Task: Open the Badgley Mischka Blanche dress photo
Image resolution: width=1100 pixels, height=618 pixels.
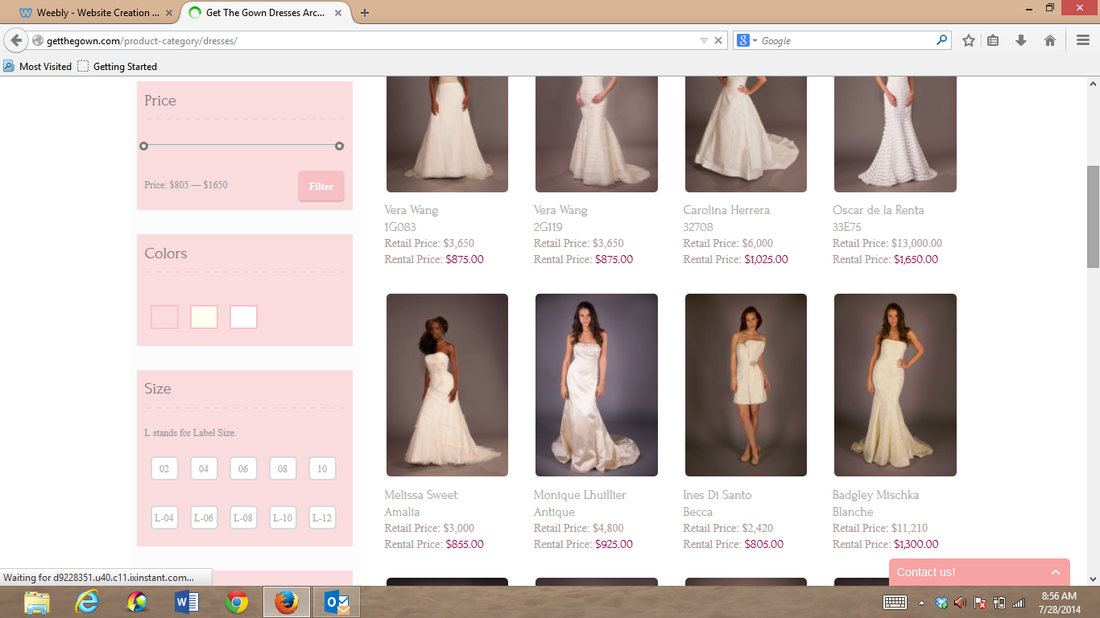Action: pos(895,385)
